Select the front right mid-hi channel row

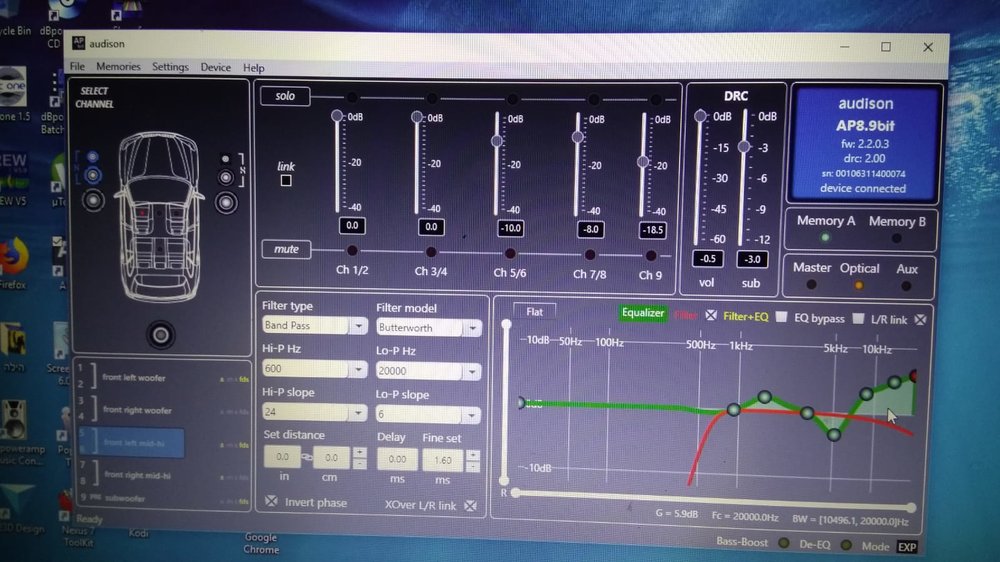click(x=163, y=475)
